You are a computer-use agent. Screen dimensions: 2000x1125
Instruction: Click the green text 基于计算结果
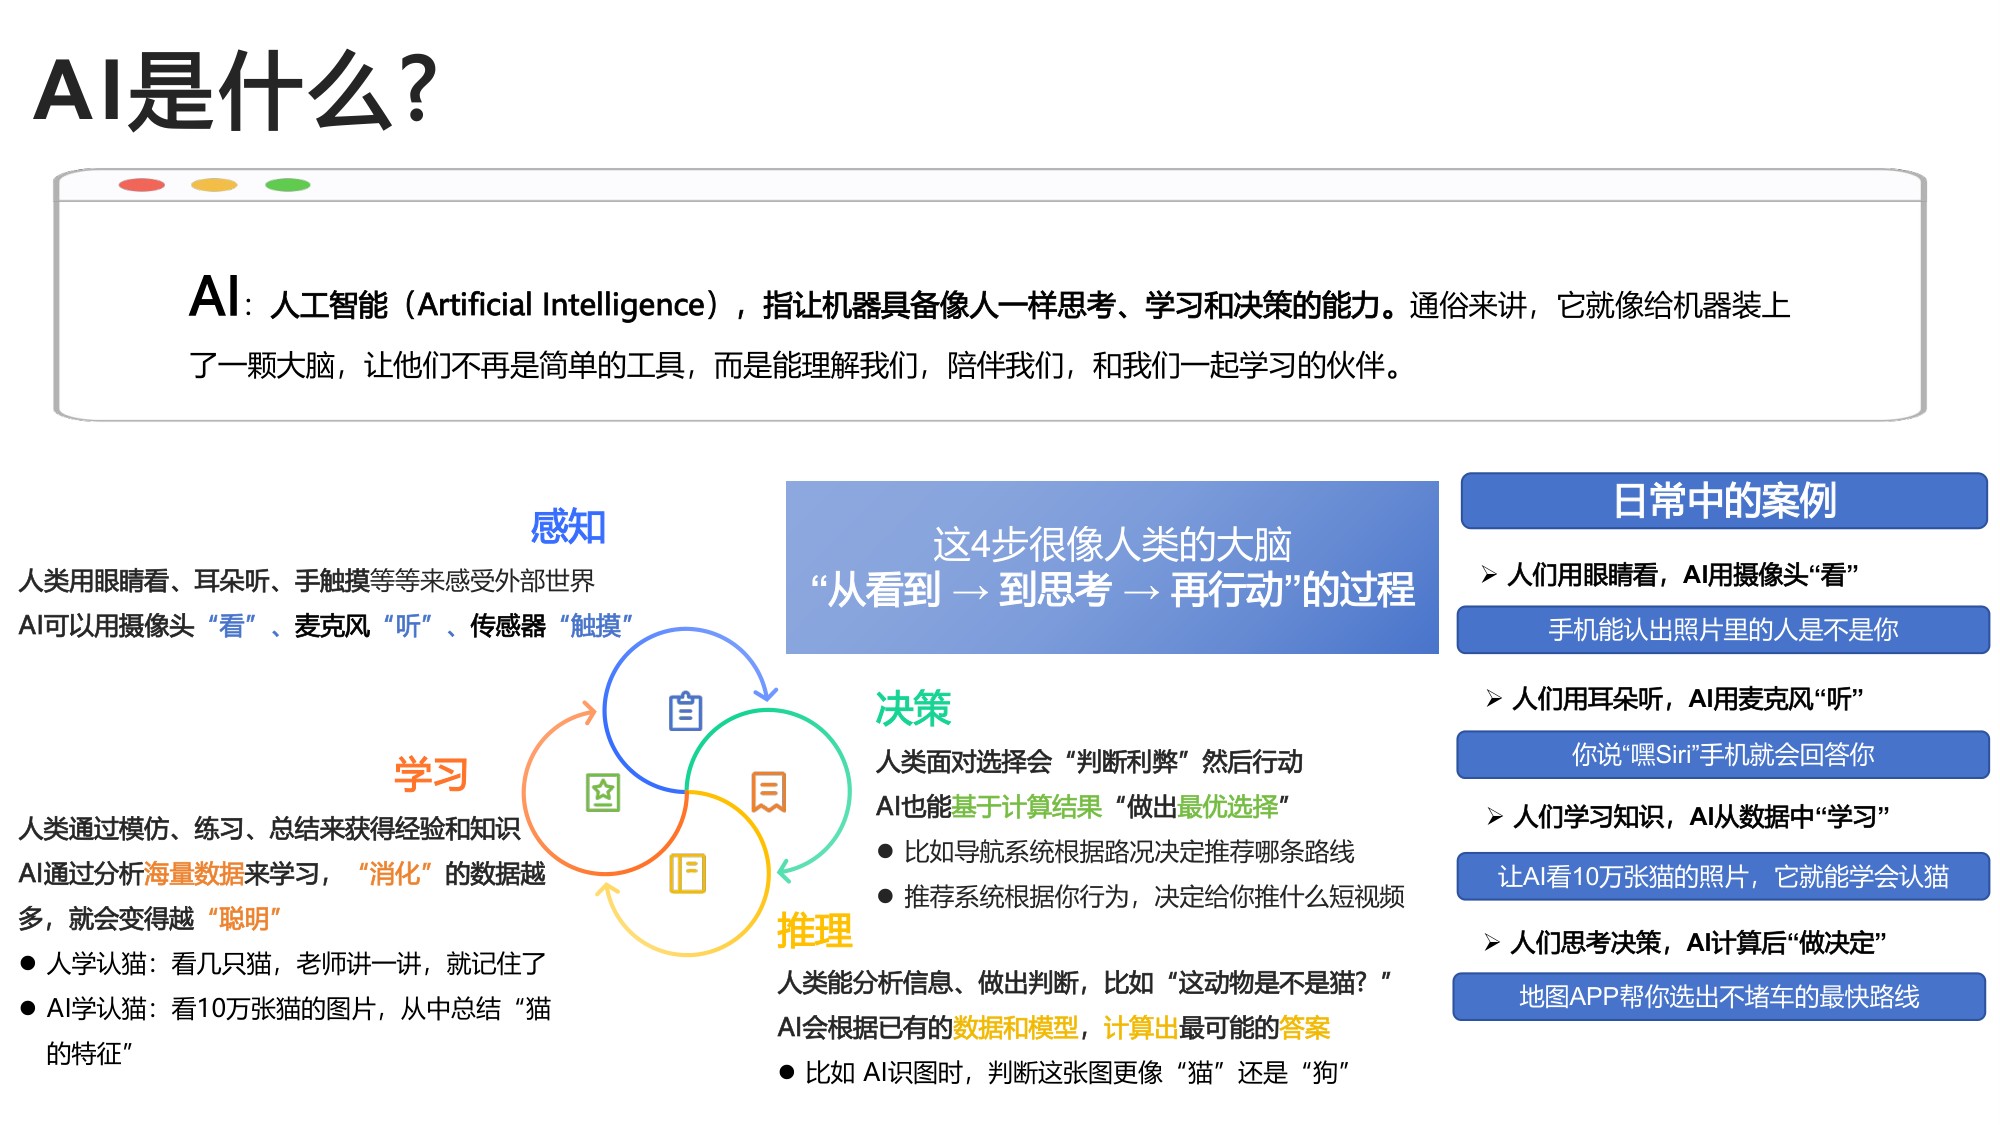[x=1026, y=806]
